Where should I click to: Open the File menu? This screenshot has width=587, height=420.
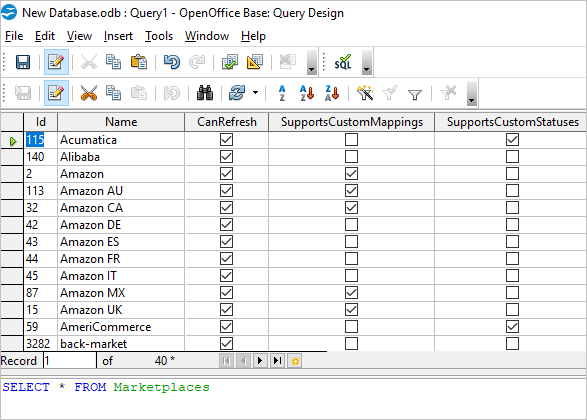point(14,36)
